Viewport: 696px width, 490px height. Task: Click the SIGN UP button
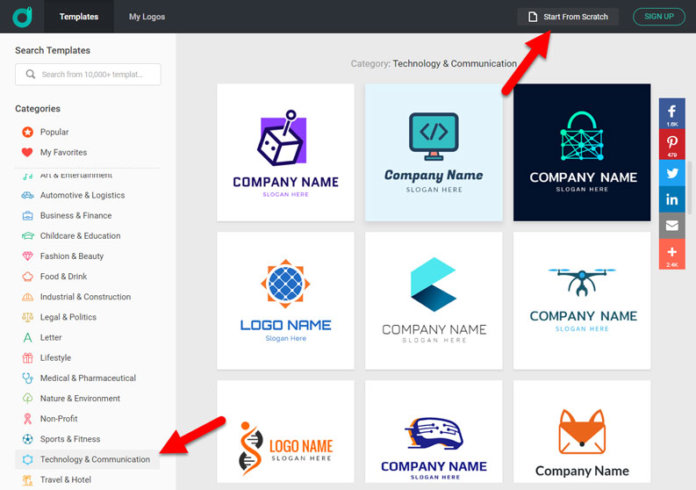659,17
